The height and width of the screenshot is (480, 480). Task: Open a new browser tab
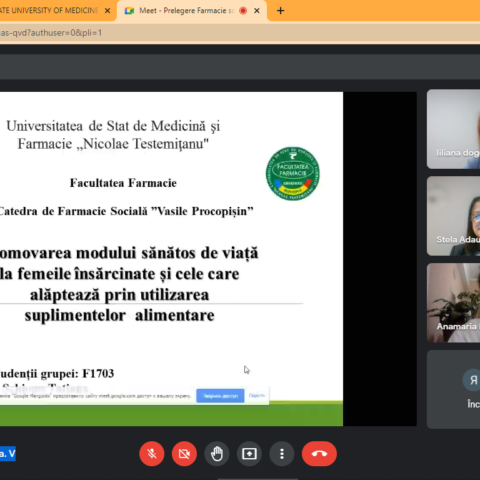coord(280,11)
